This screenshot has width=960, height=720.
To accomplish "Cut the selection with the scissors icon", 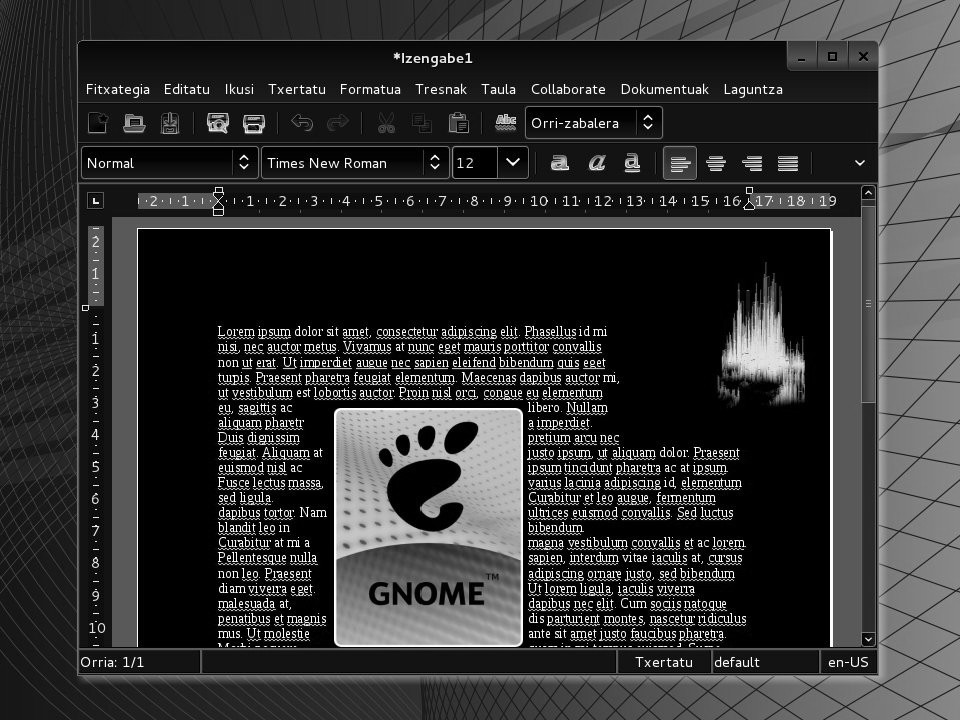I will coord(386,123).
